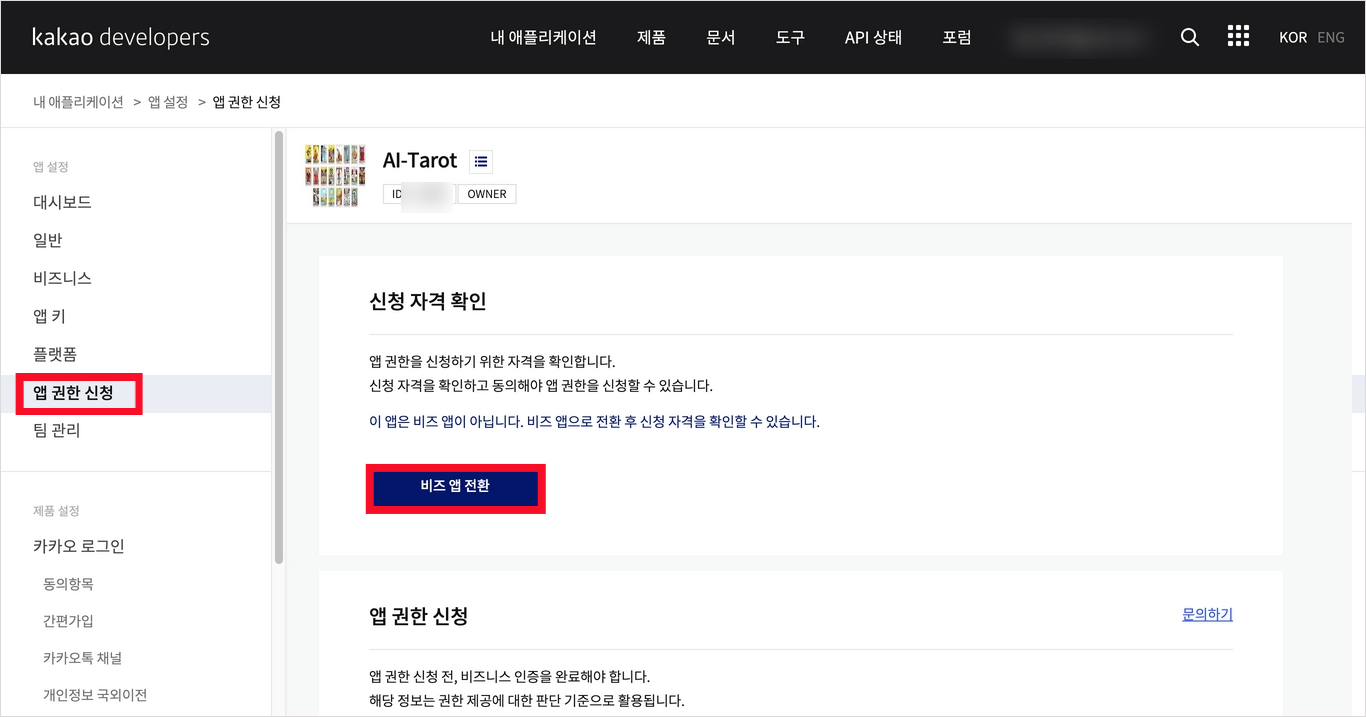Viewport: 1366px width, 717px height.
Task: Open 간편가입 under 카카오 로그인
Action: tap(68, 621)
